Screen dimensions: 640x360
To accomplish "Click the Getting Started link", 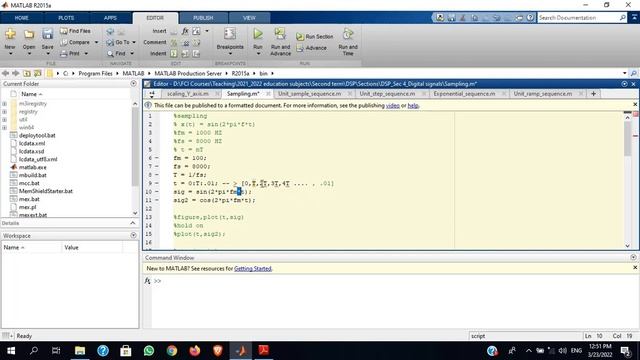I will [x=253, y=269].
